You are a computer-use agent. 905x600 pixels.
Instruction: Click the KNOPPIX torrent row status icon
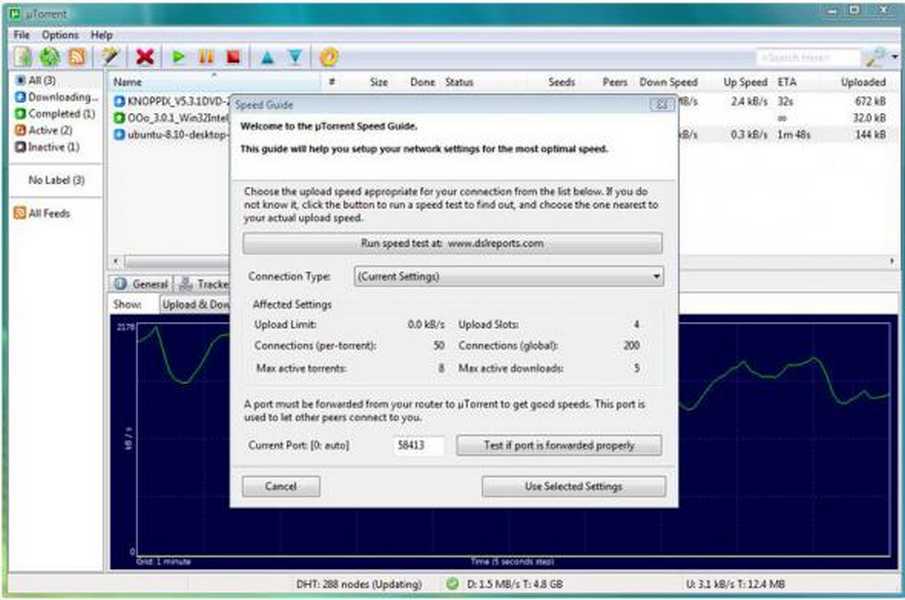[119, 102]
